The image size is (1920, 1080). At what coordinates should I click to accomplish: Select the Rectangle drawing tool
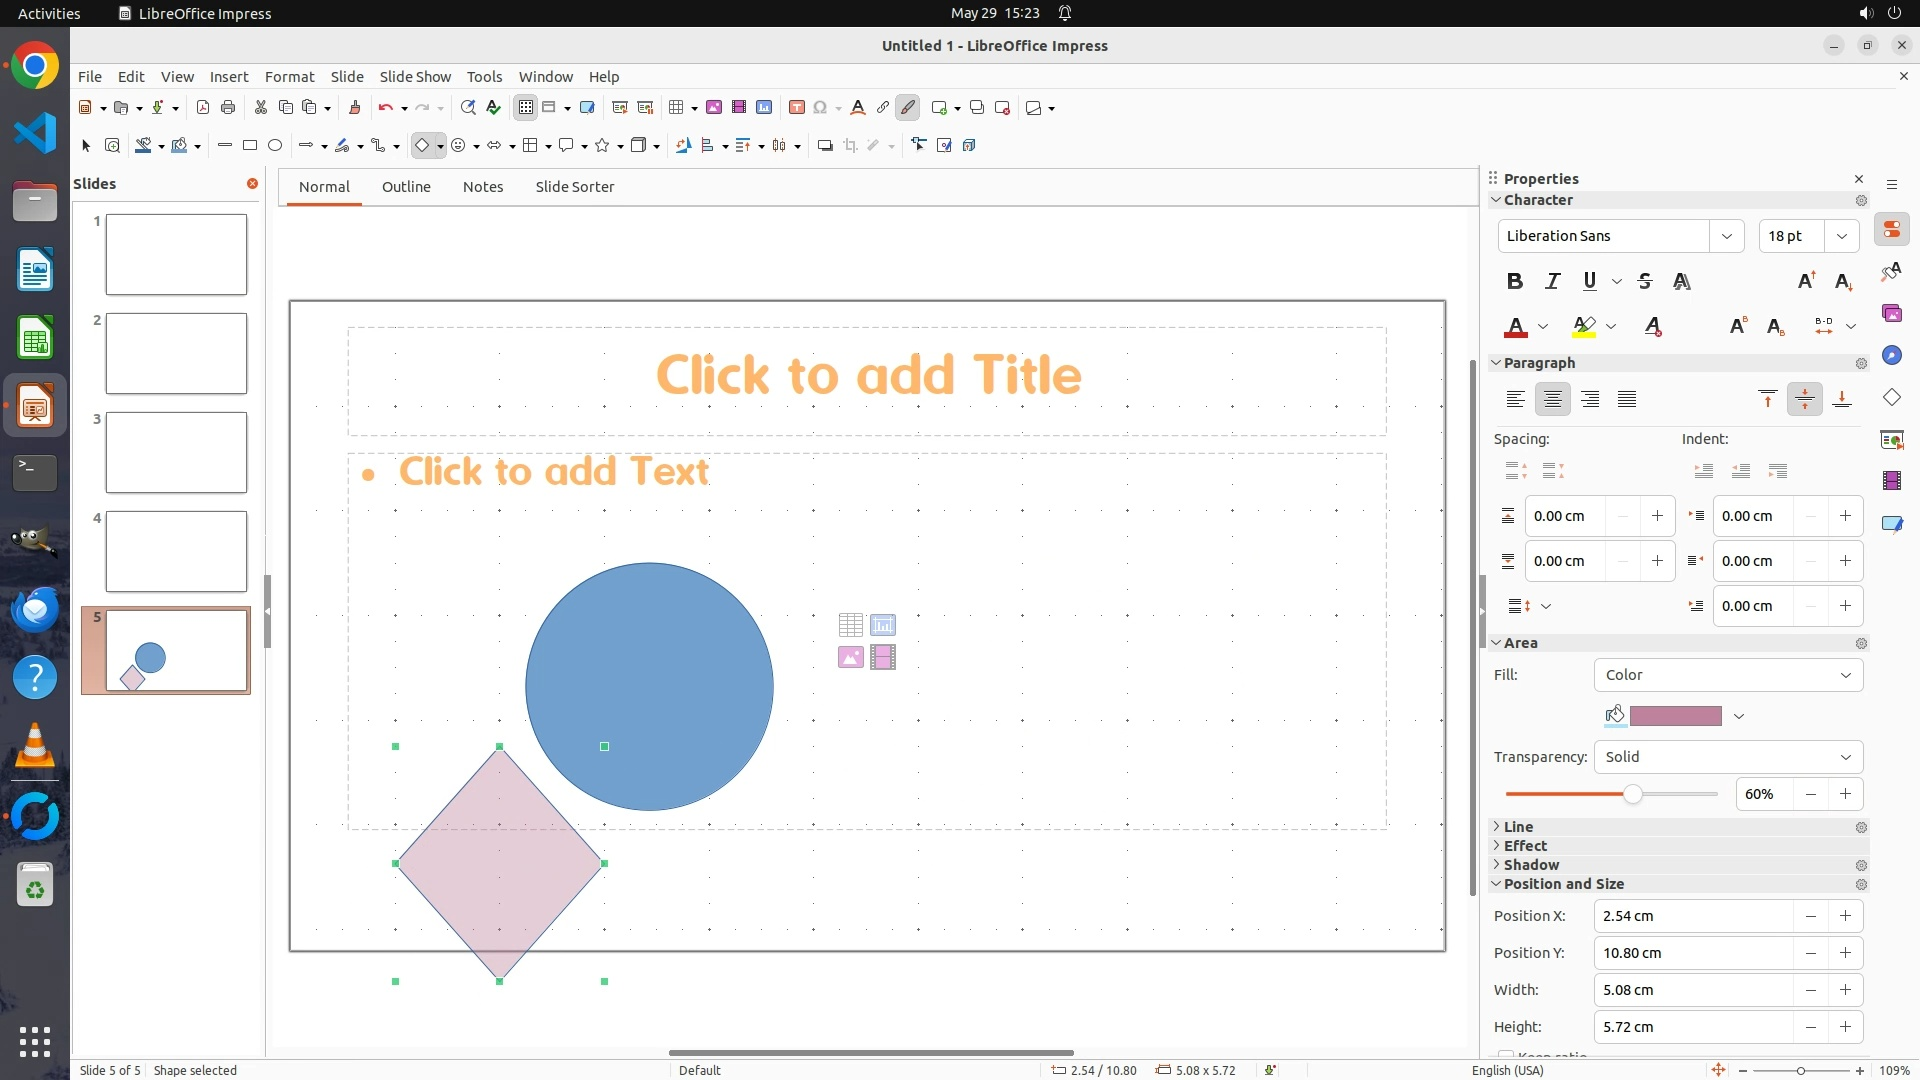tap(250, 146)
